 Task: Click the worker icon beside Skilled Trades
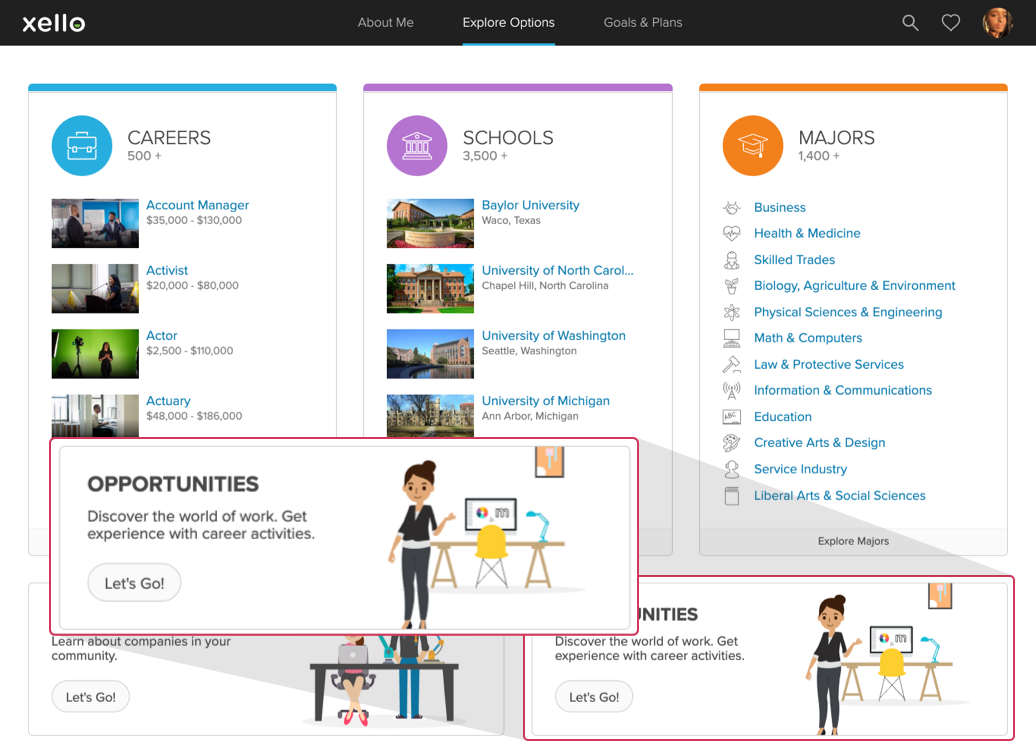point(731,260)
